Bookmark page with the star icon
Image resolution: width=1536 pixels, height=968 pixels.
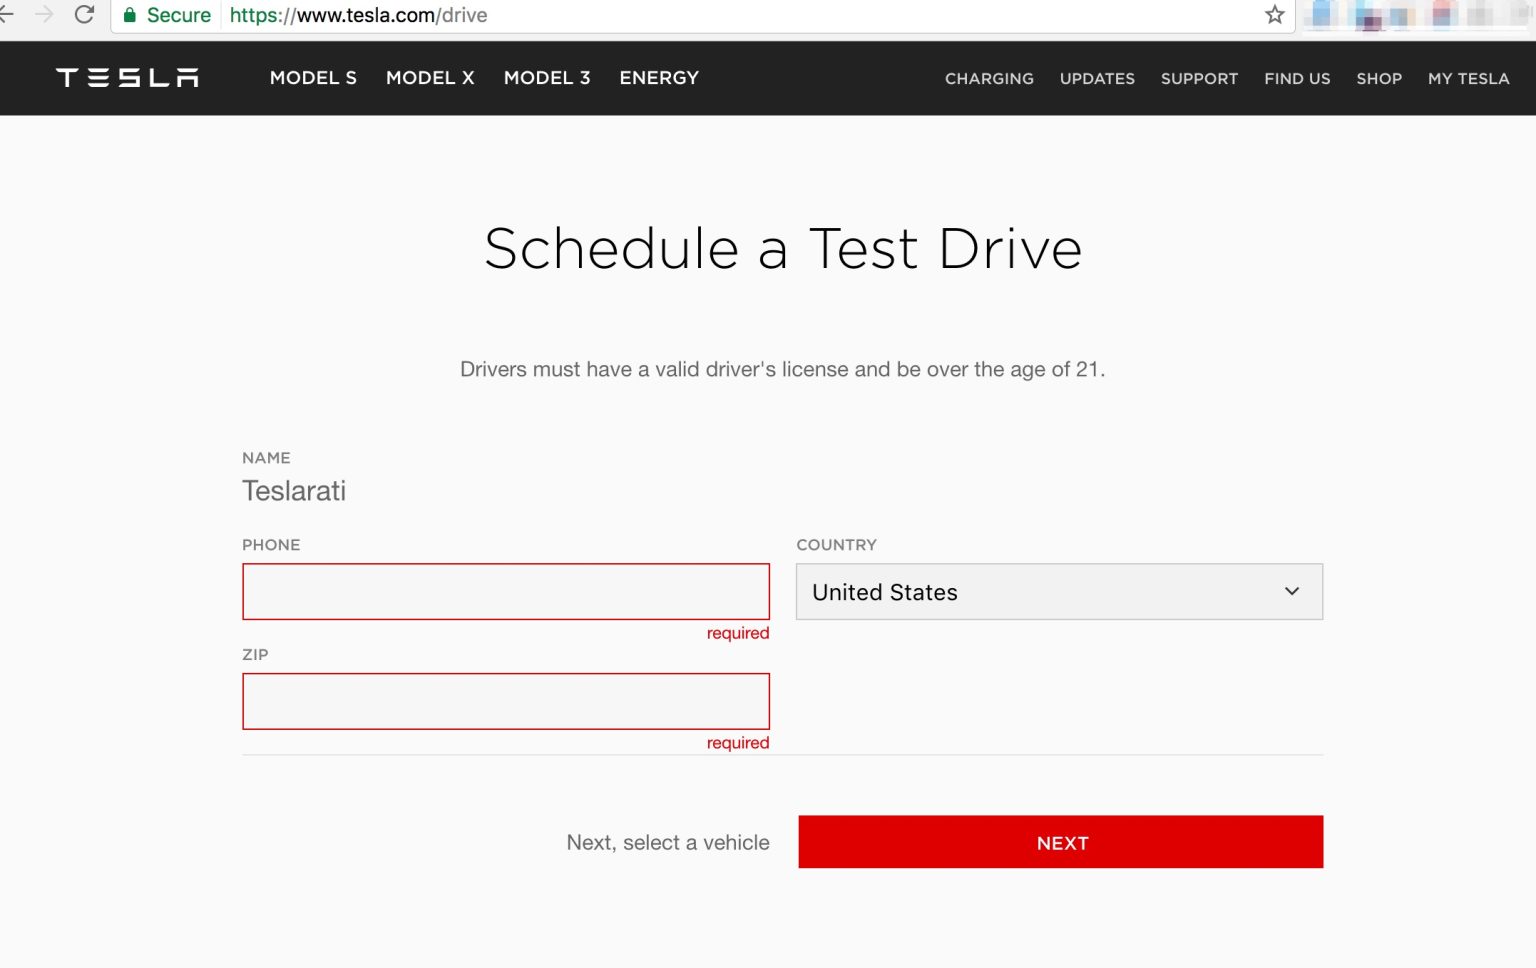tap(1274, 15)
